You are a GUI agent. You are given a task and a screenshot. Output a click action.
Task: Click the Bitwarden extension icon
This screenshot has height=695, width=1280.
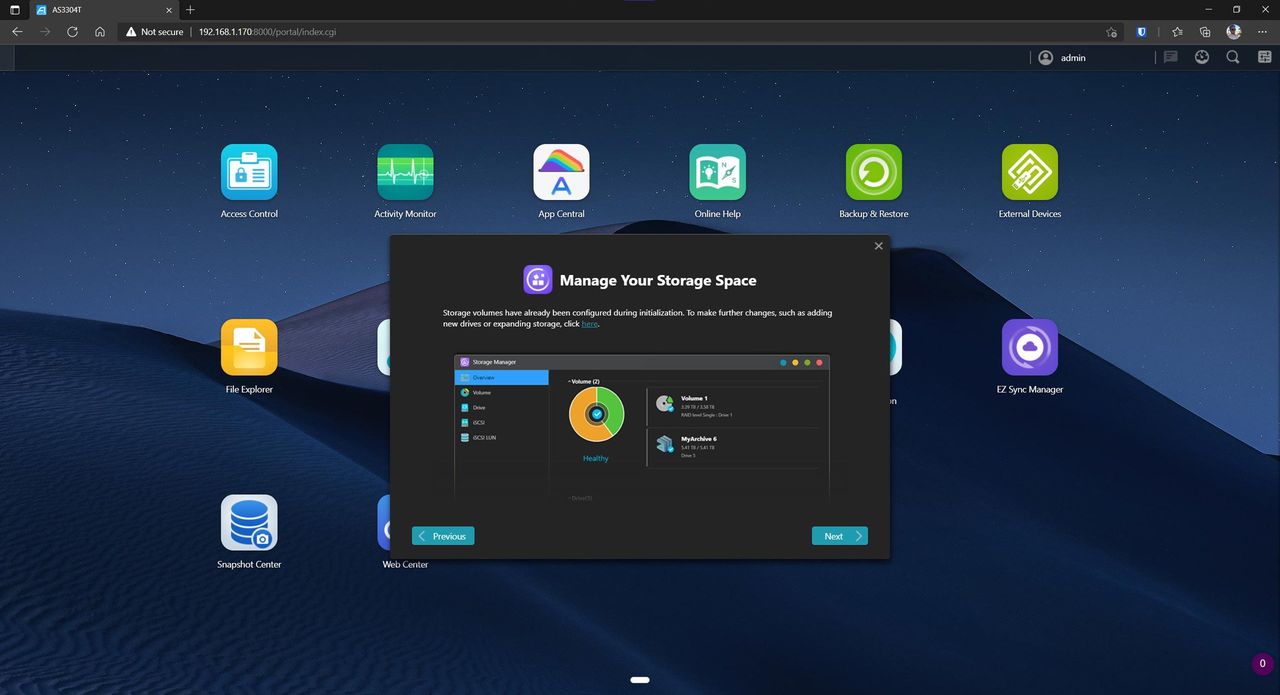(x=1141, y=32)
